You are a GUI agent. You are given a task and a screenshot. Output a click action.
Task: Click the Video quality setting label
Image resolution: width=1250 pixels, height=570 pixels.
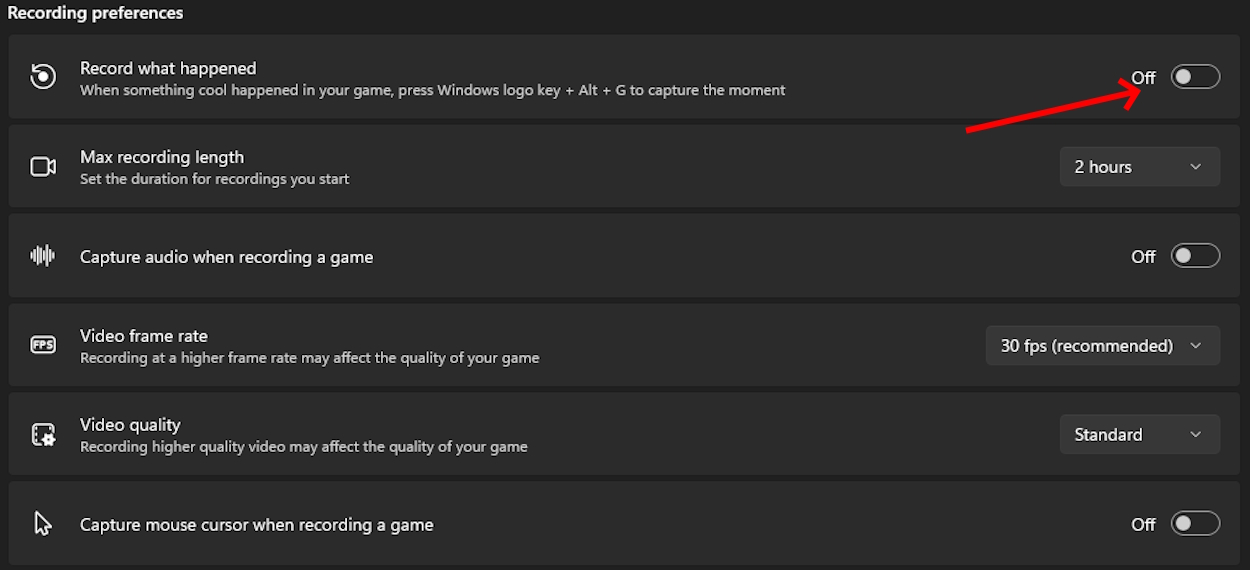pyautogui.click(x=130, y=425)
